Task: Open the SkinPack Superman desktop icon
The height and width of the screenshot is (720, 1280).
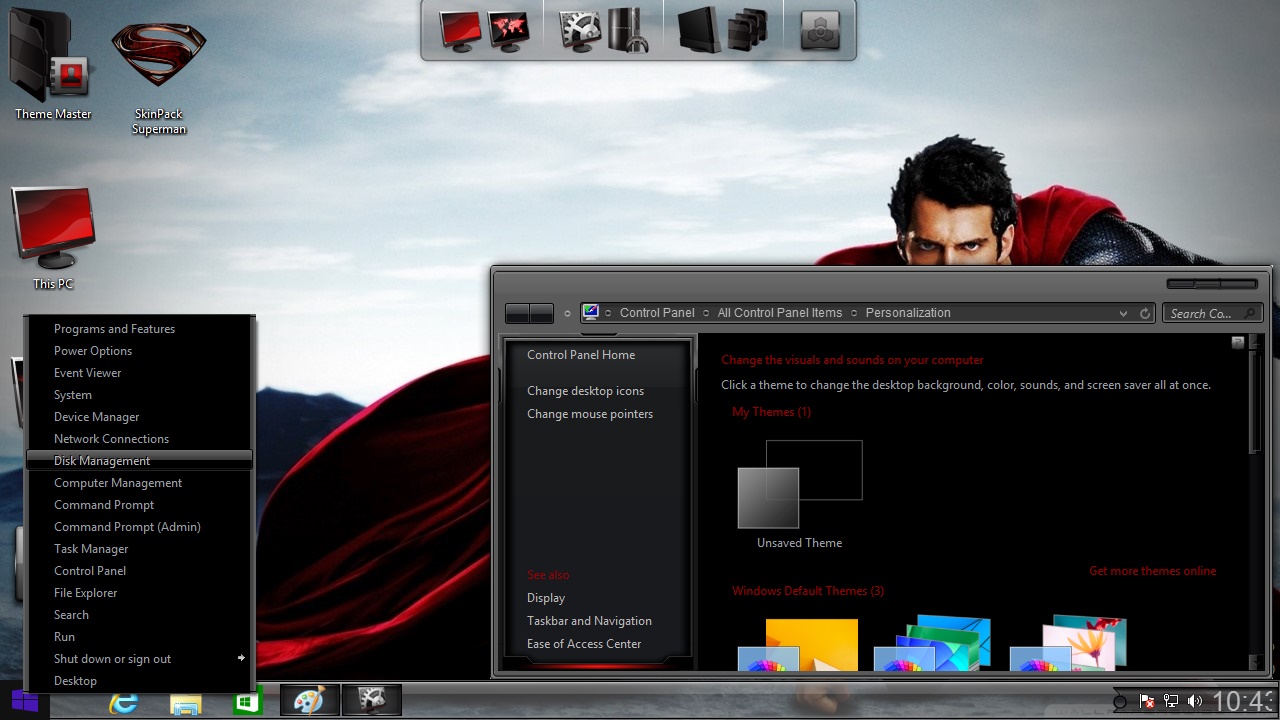Action: pyautogui.click(x=158, y=78)
